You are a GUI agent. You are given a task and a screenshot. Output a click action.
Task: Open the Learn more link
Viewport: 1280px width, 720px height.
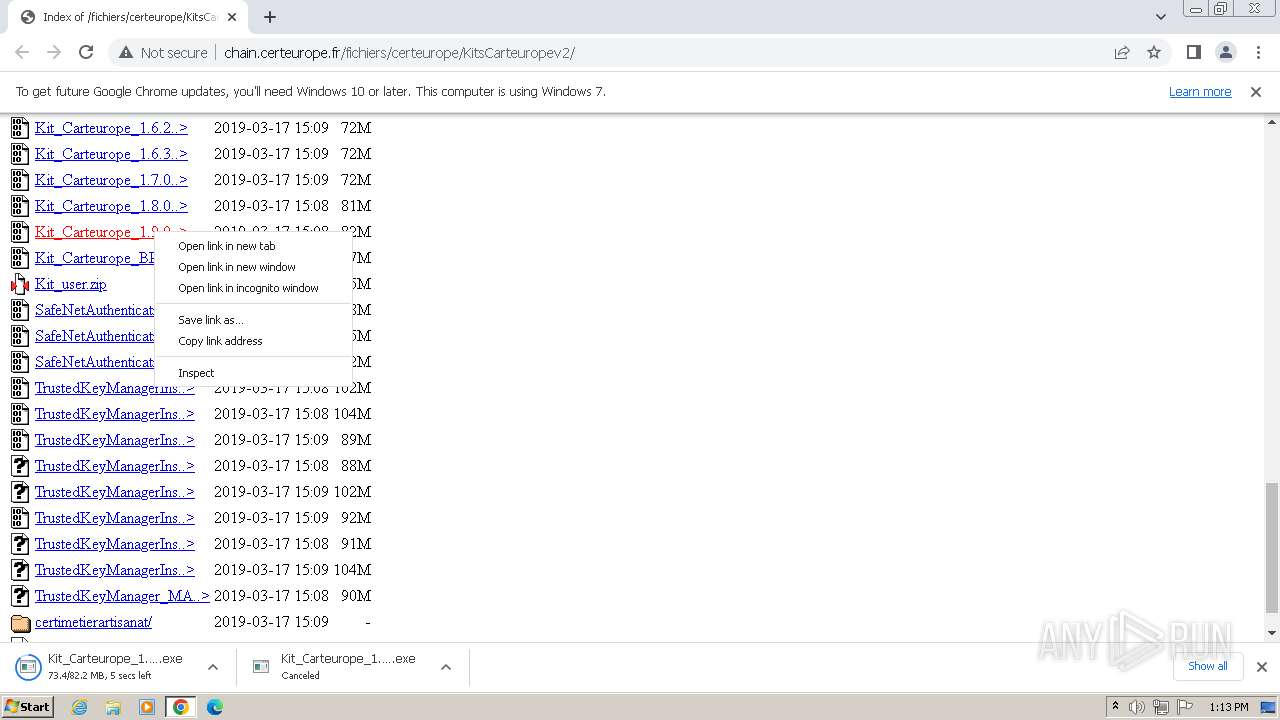pyautogui.click(x=1200, y=91)
